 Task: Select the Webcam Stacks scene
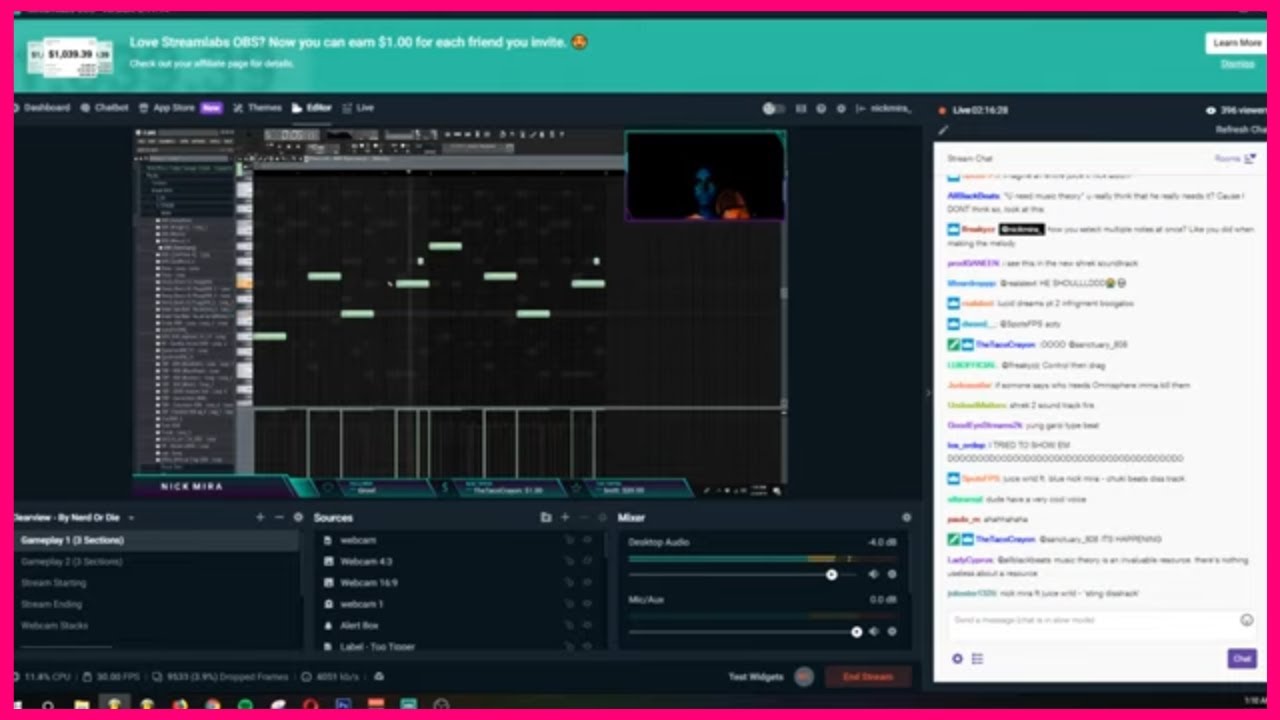pos(157,625)
